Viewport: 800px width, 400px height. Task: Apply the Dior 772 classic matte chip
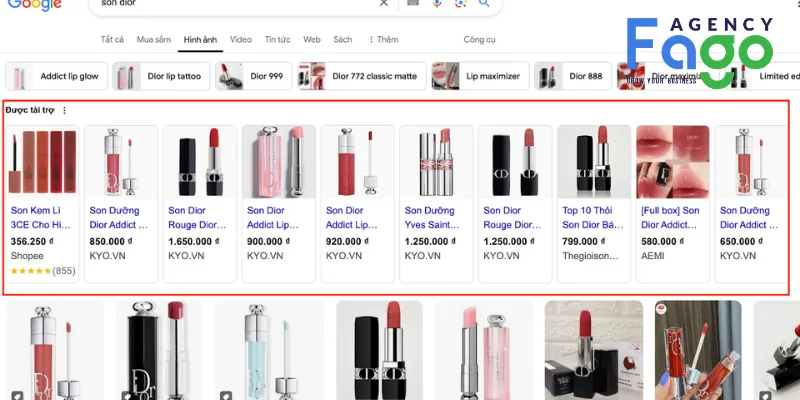pos(362,76)
